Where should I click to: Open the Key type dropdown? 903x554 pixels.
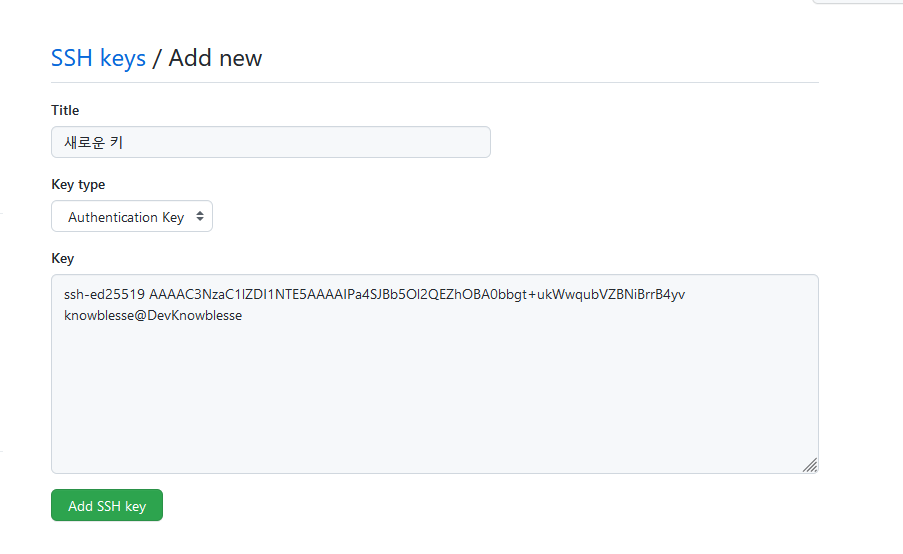pos(132,217)
